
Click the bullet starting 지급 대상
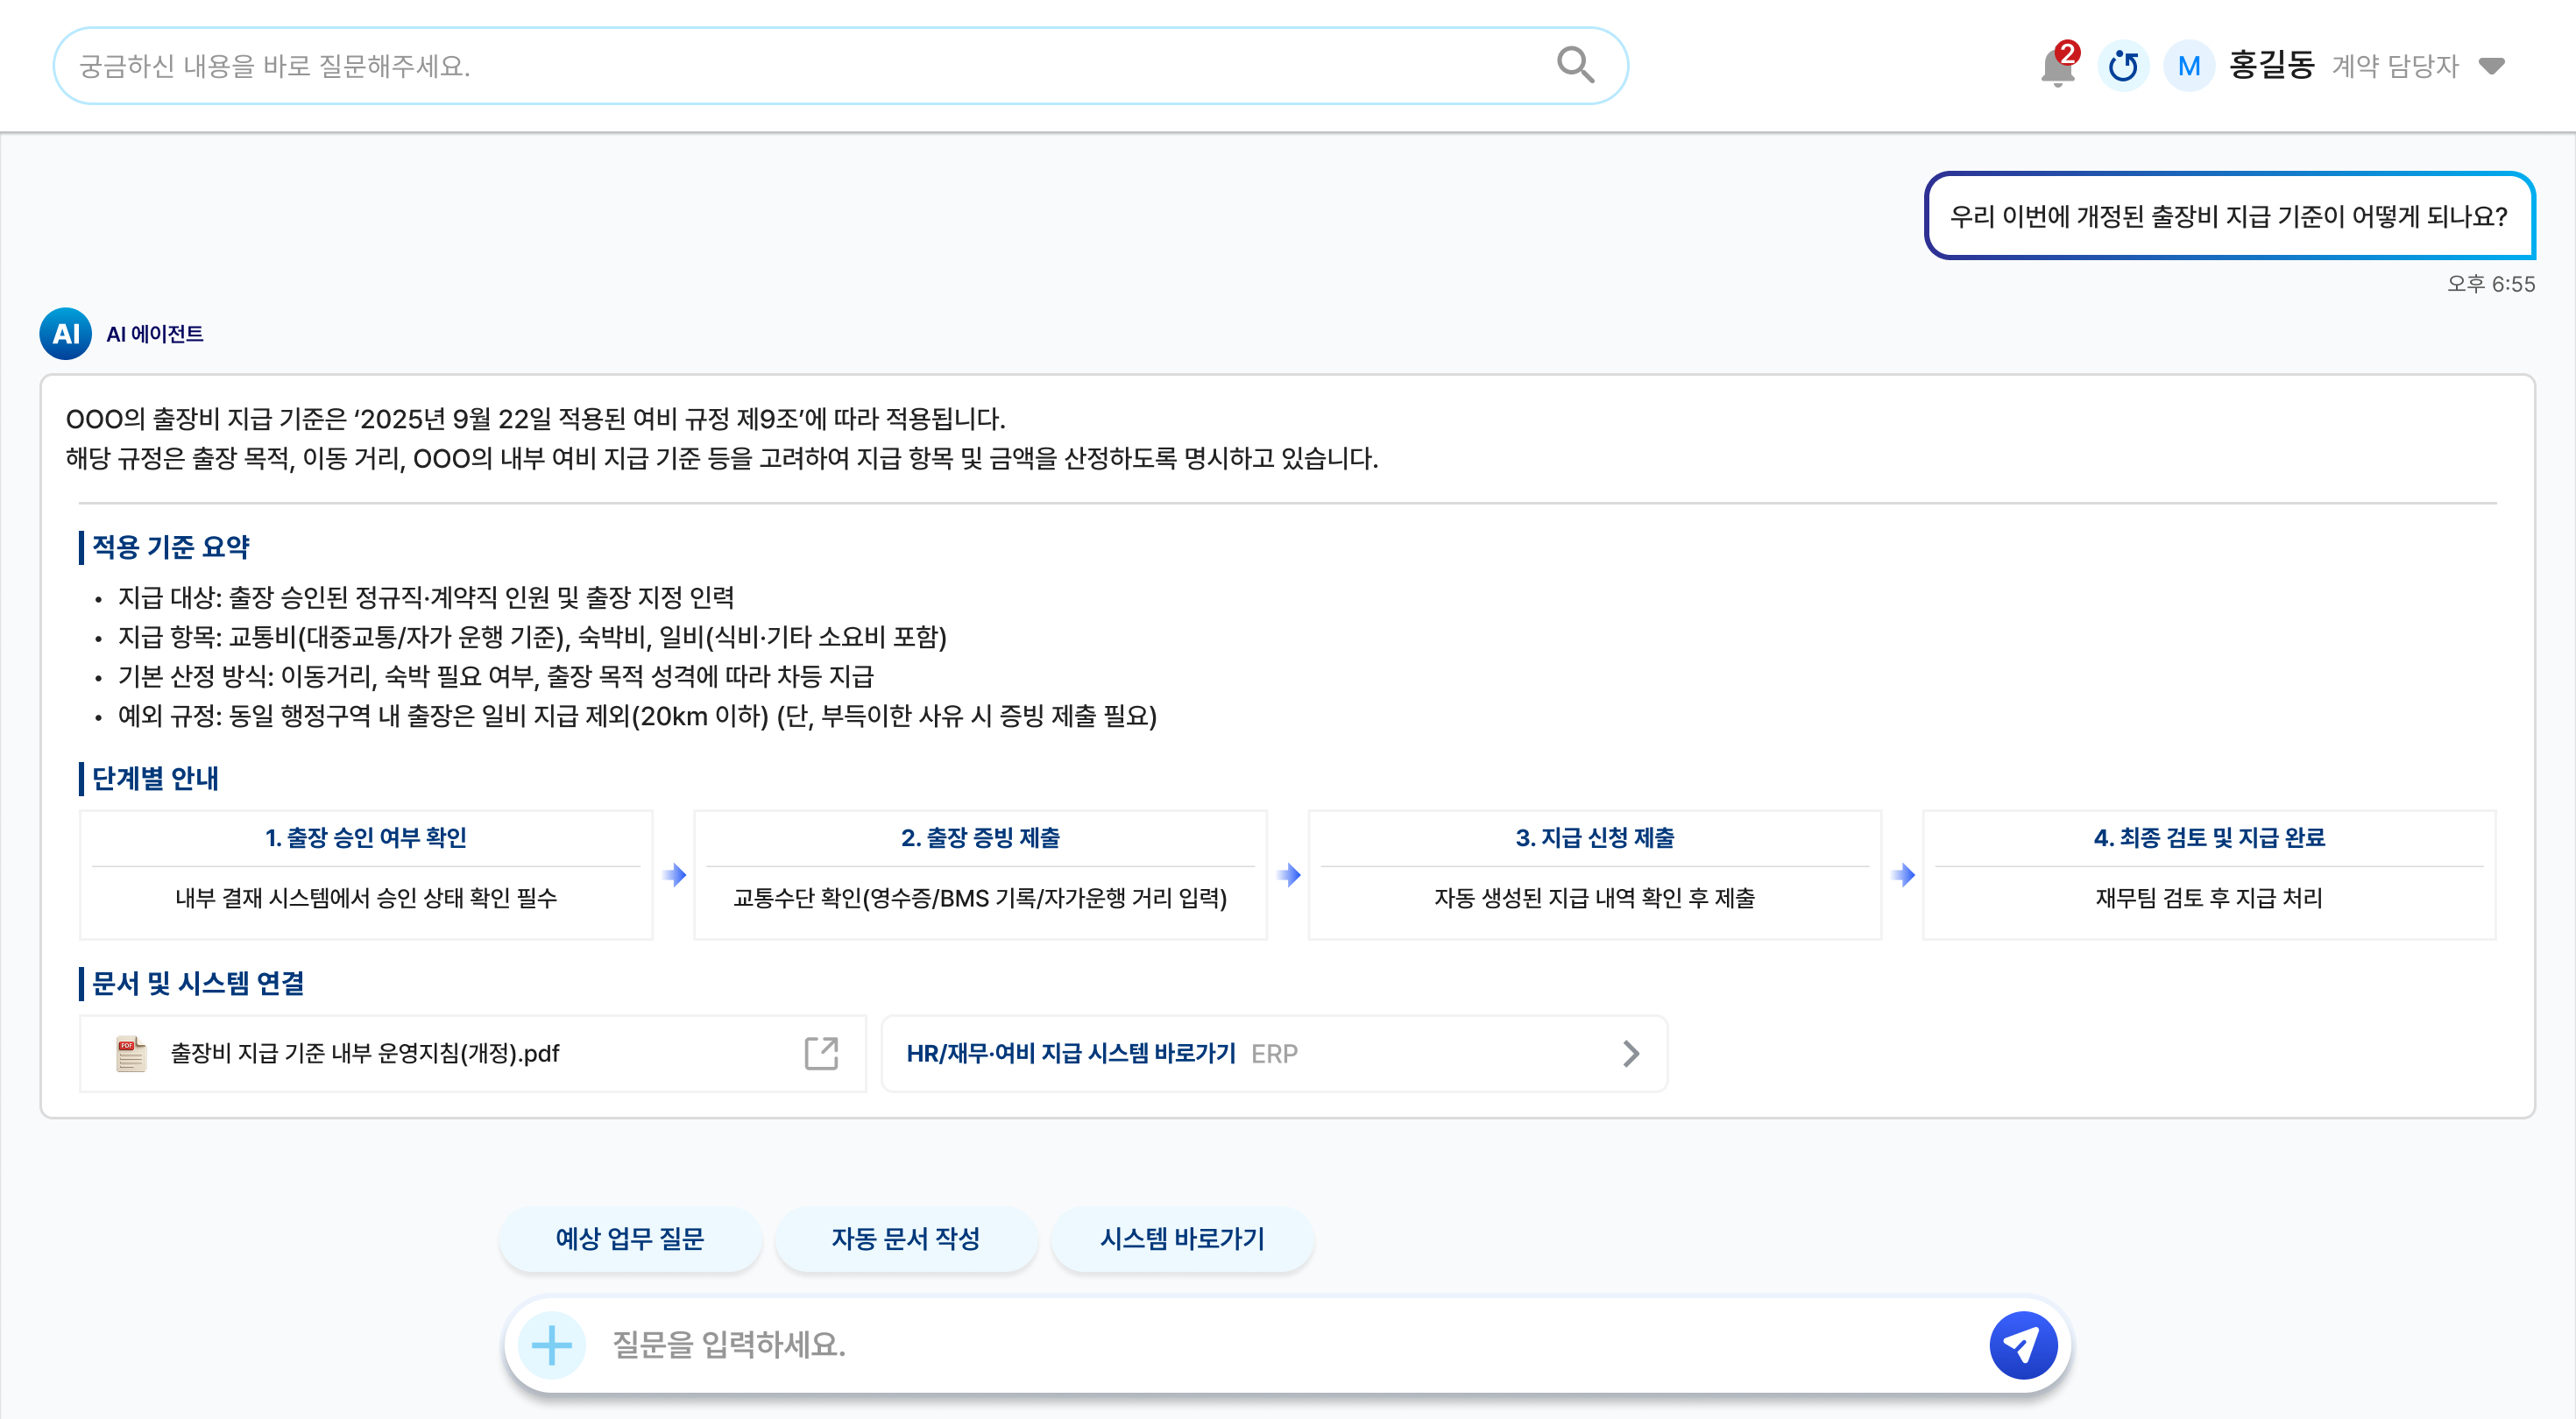(426, 598)
